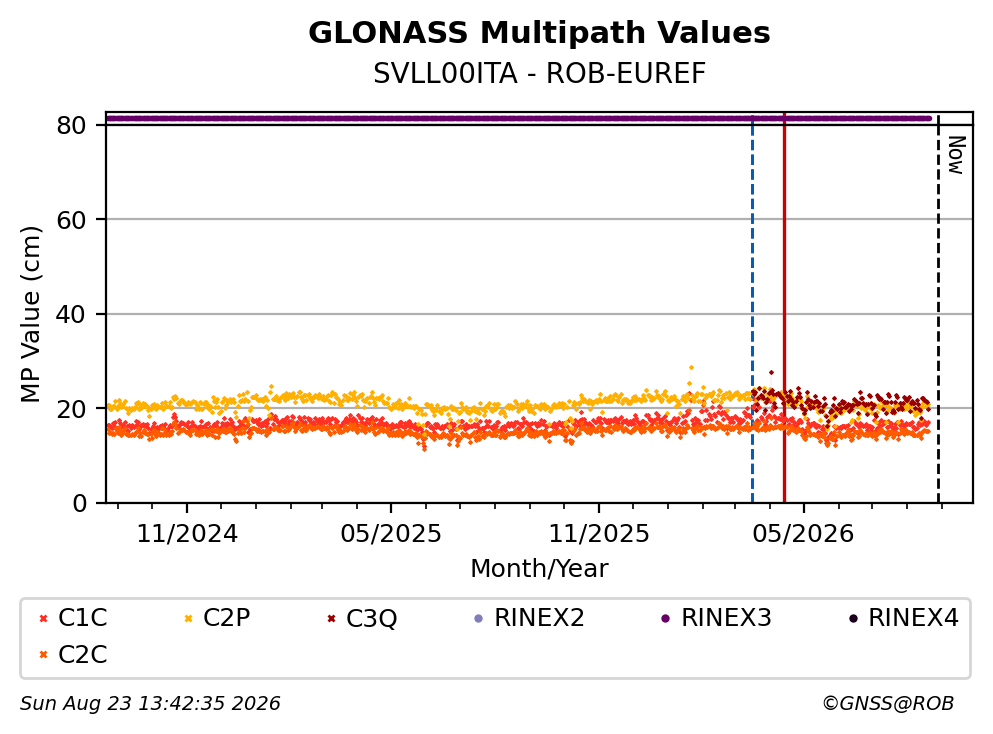Select the C1C legend label
The image size is (993, 734).
tap(83, 617)
